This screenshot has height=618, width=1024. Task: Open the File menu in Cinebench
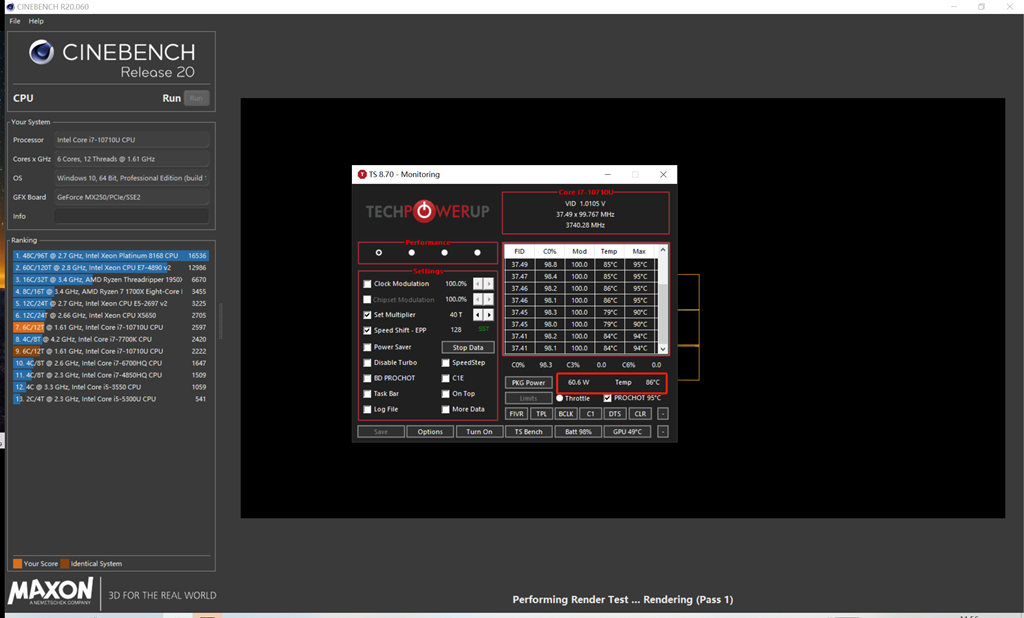click(x=15, y=21)
